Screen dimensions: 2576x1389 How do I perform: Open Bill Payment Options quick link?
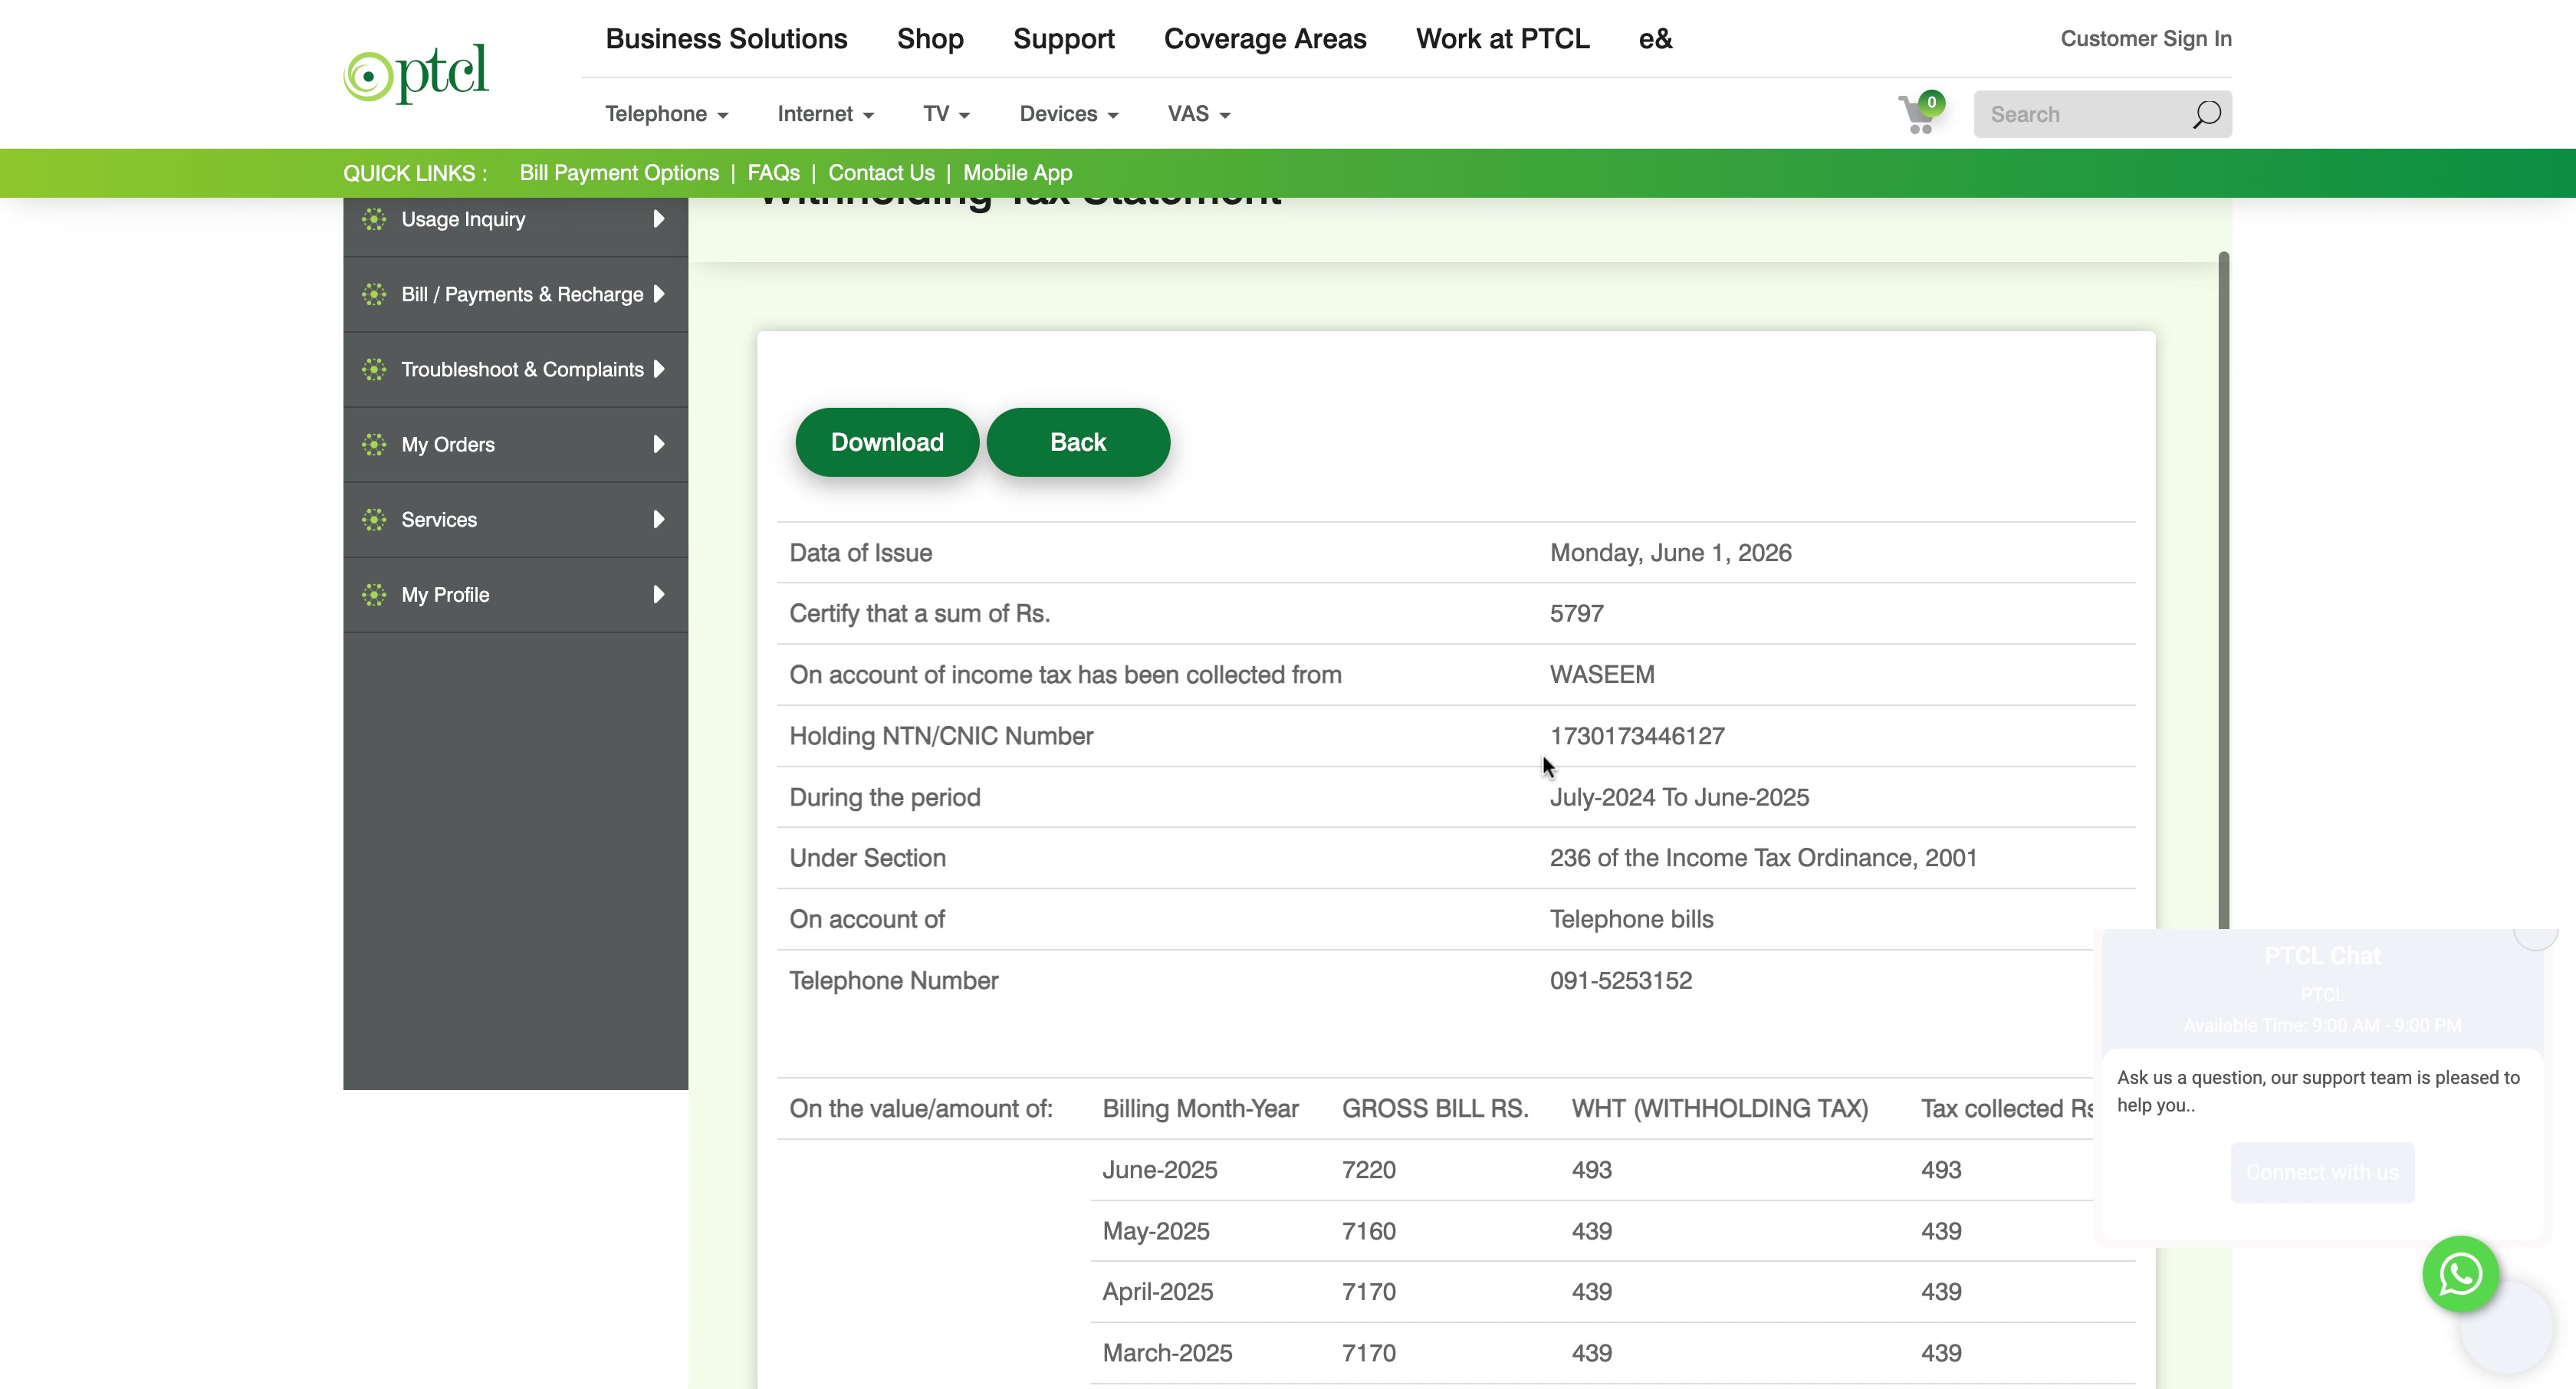coord(619,173)
